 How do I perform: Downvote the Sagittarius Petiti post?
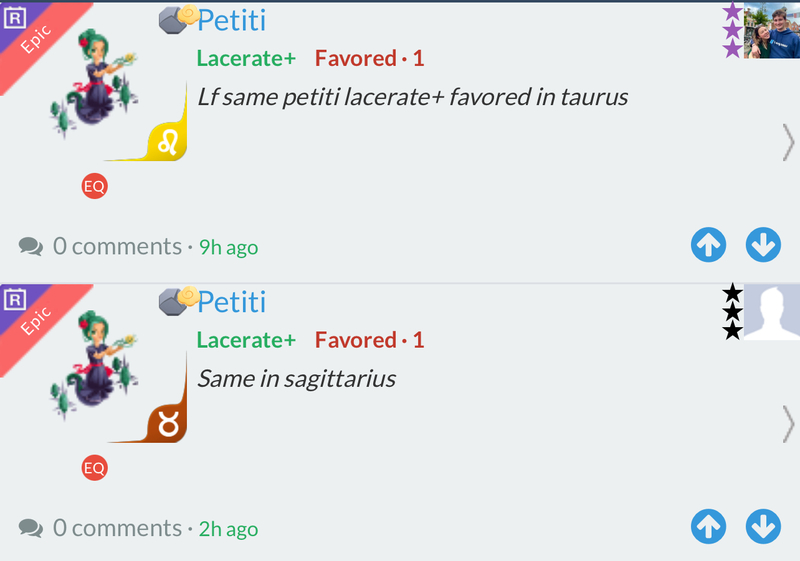pyautogui.click(x=763, y=527)
